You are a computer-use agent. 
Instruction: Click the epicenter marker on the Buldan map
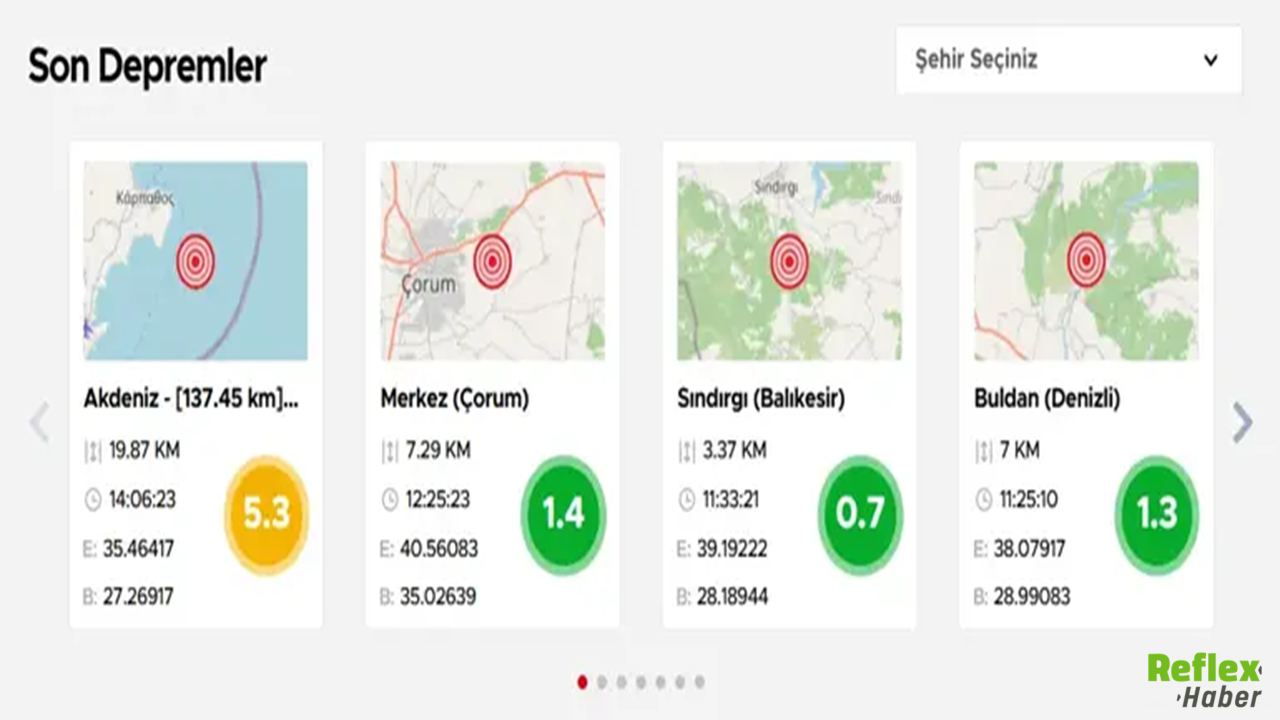1086,262
